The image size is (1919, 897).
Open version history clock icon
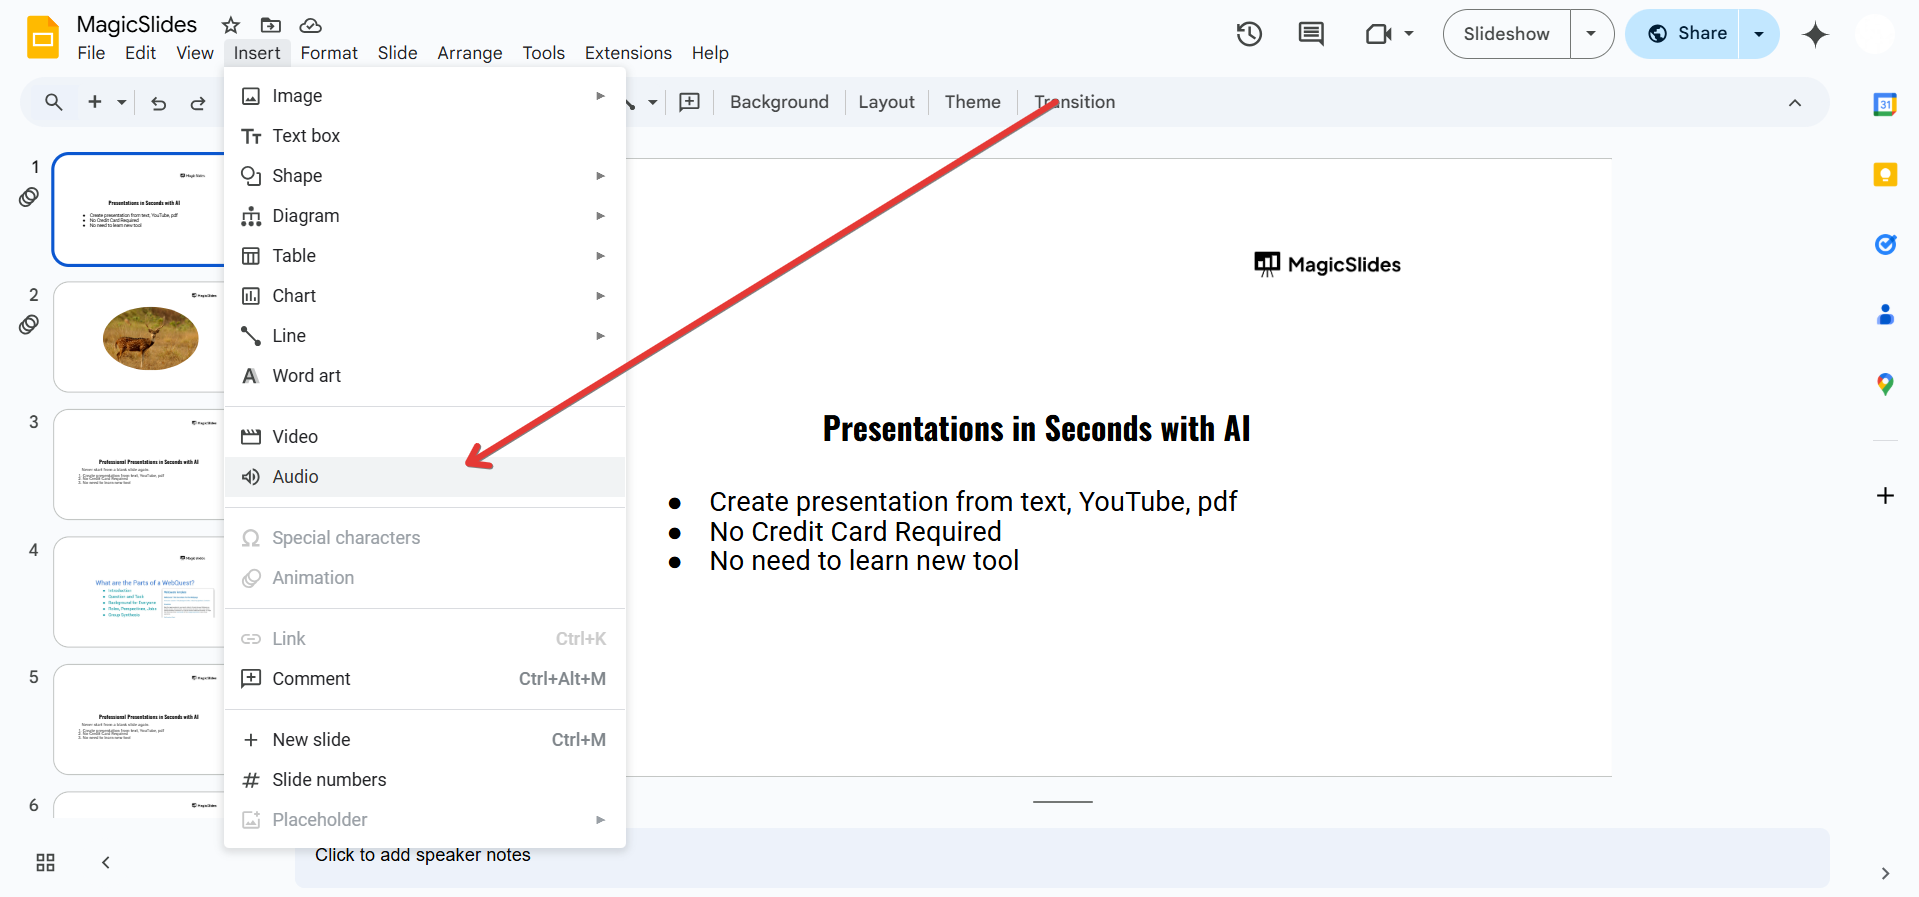point(1249,34)
